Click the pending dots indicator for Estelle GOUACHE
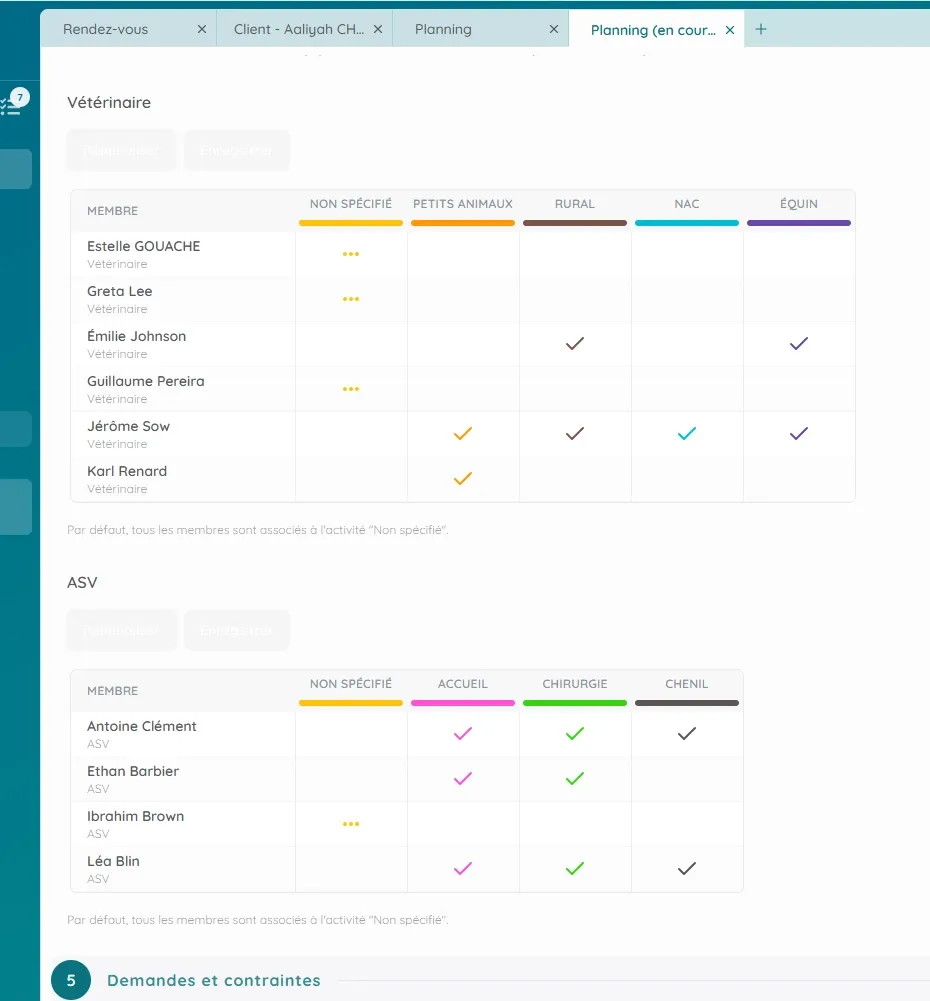Image resolution: width=930 pixels, height=1001 pixels. pyautogui.click(x=350, y=254)
